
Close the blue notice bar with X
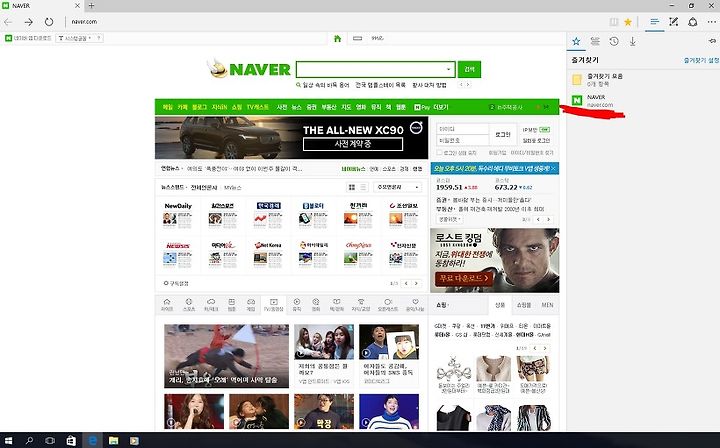553,168
